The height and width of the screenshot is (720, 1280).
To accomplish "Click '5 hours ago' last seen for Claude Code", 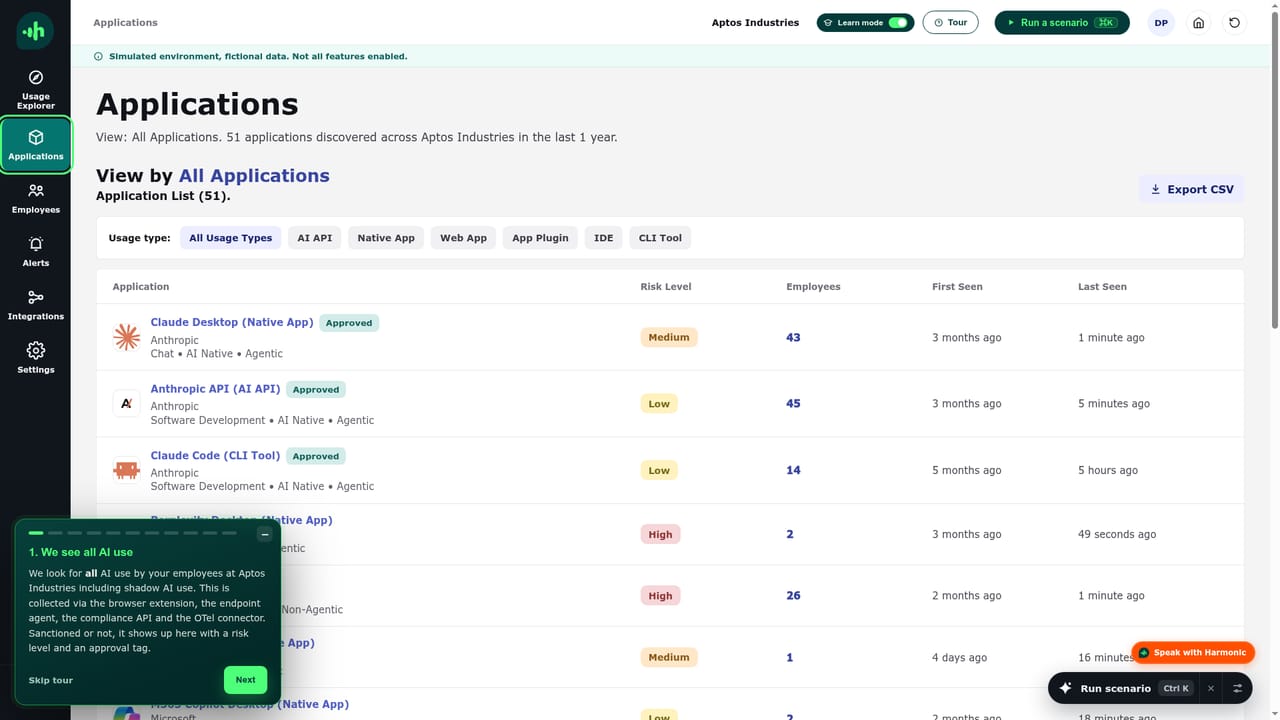I will click(1108, 470).
